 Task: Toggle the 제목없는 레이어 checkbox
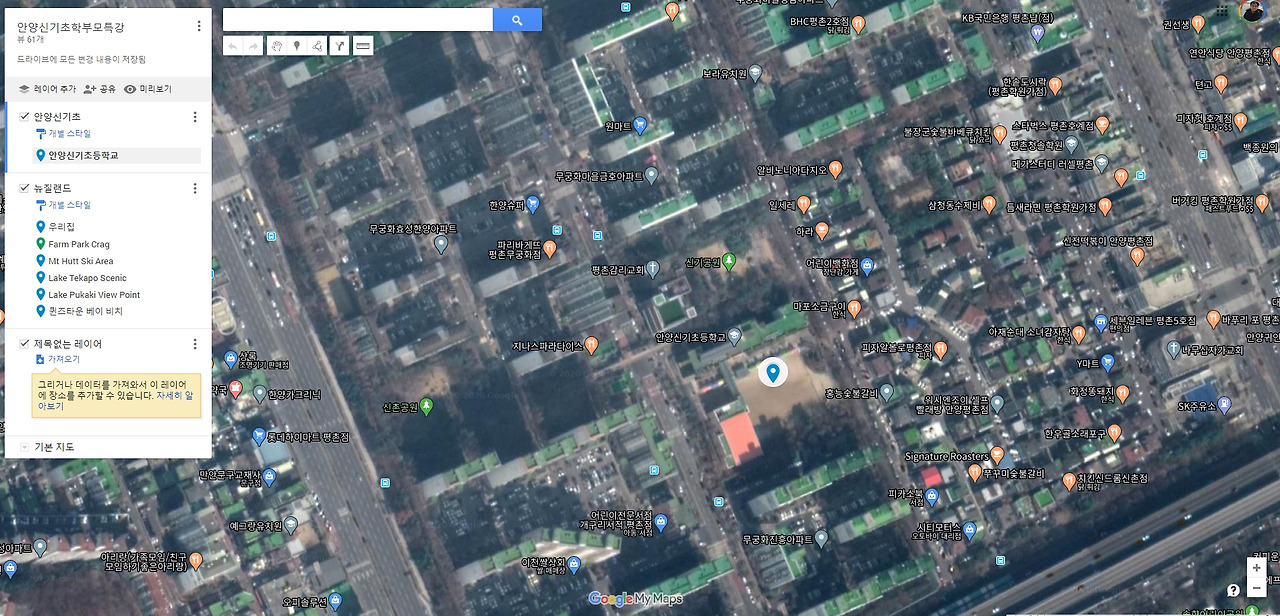(25, 343)
